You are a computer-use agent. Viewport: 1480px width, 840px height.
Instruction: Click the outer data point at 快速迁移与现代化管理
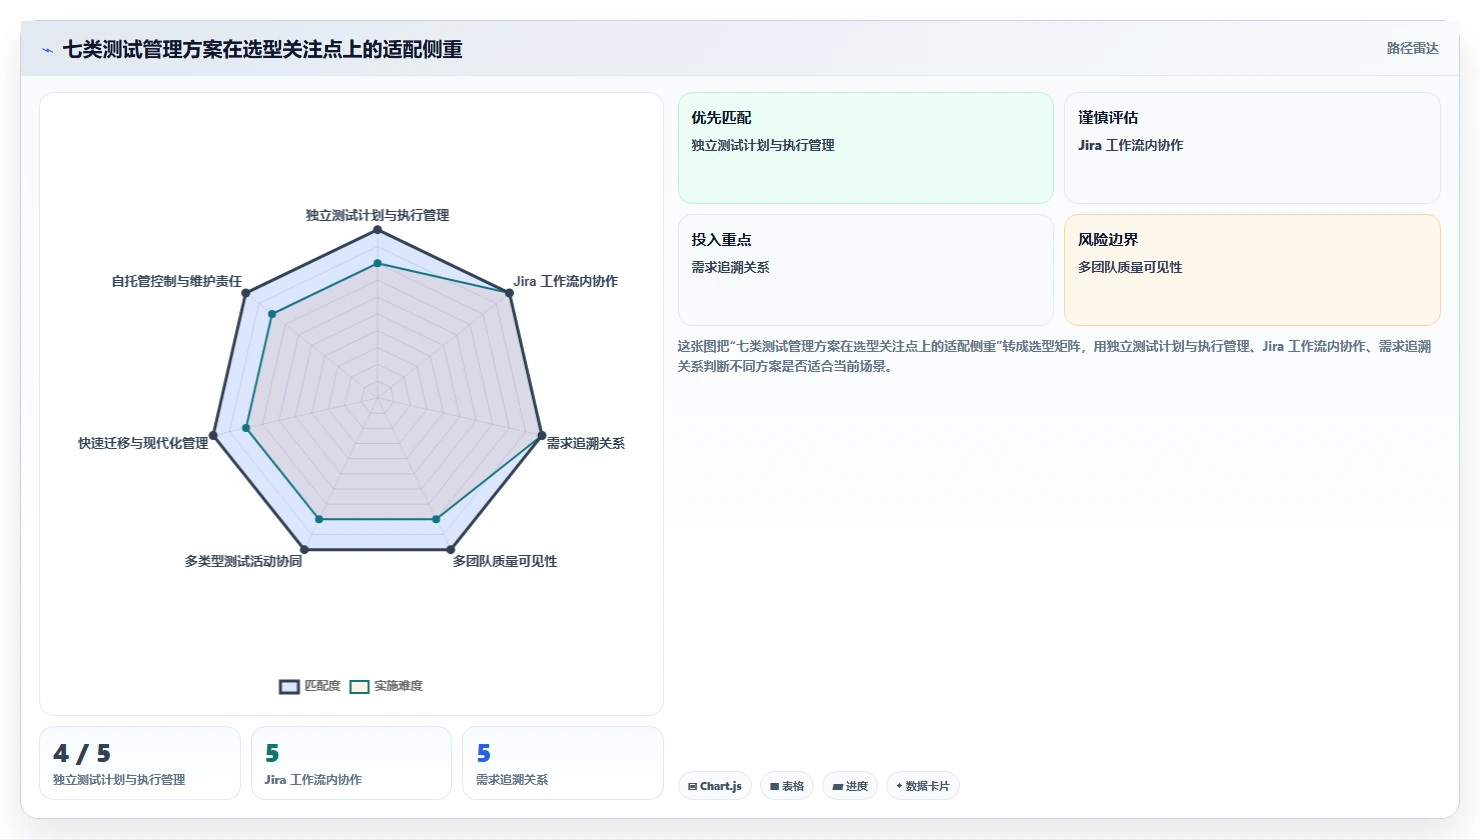tap(213, 436)
